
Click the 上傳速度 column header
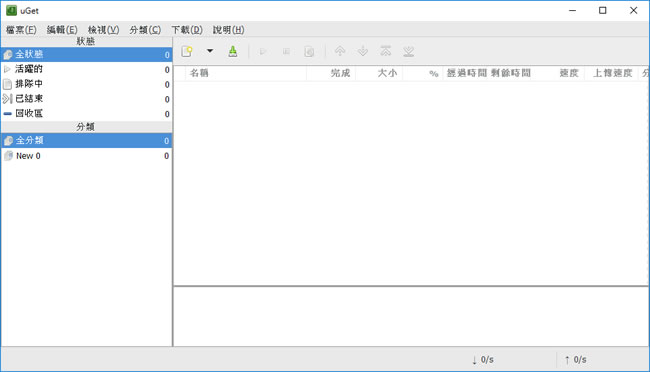tap(611, 73)
